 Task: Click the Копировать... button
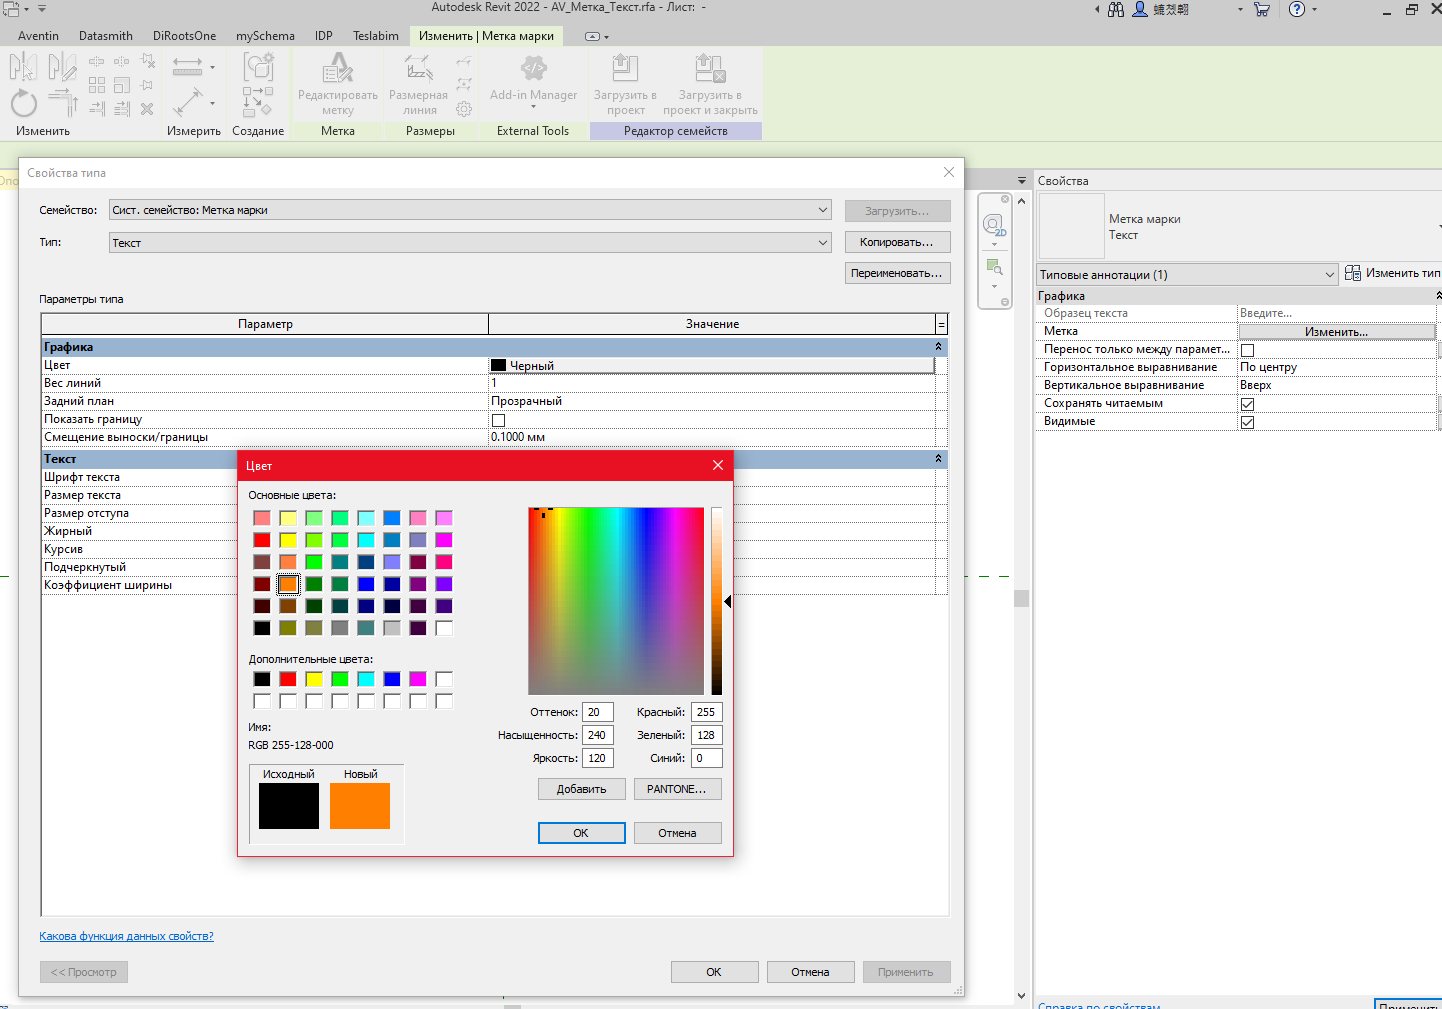[x=897, y=242]
